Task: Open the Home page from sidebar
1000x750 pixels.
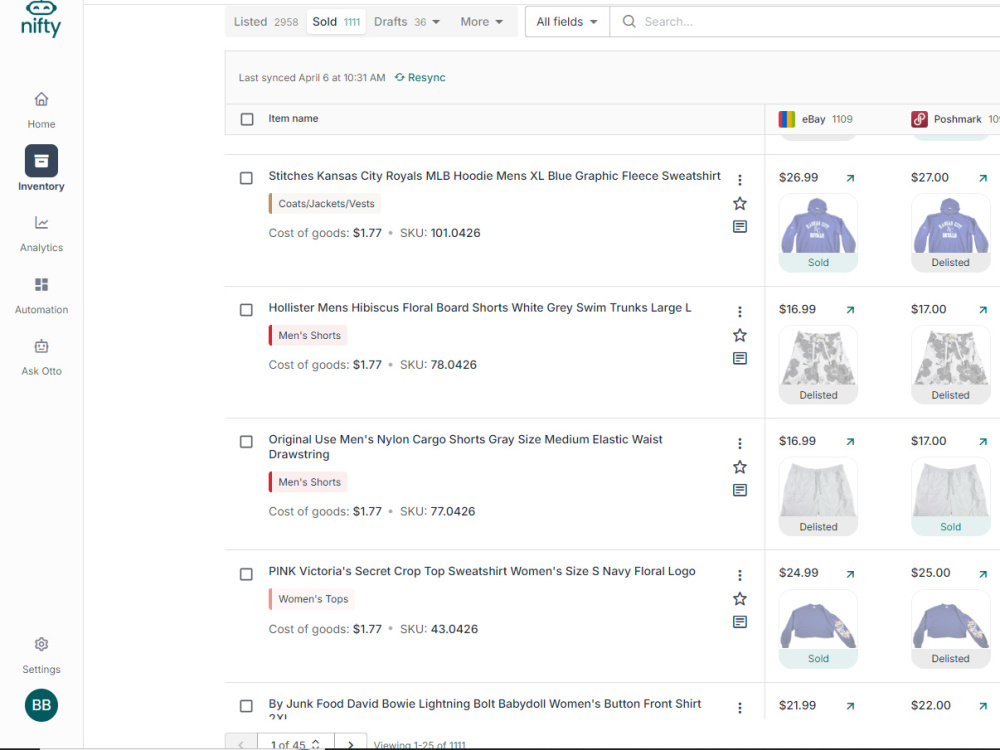Action: (41, 110)
